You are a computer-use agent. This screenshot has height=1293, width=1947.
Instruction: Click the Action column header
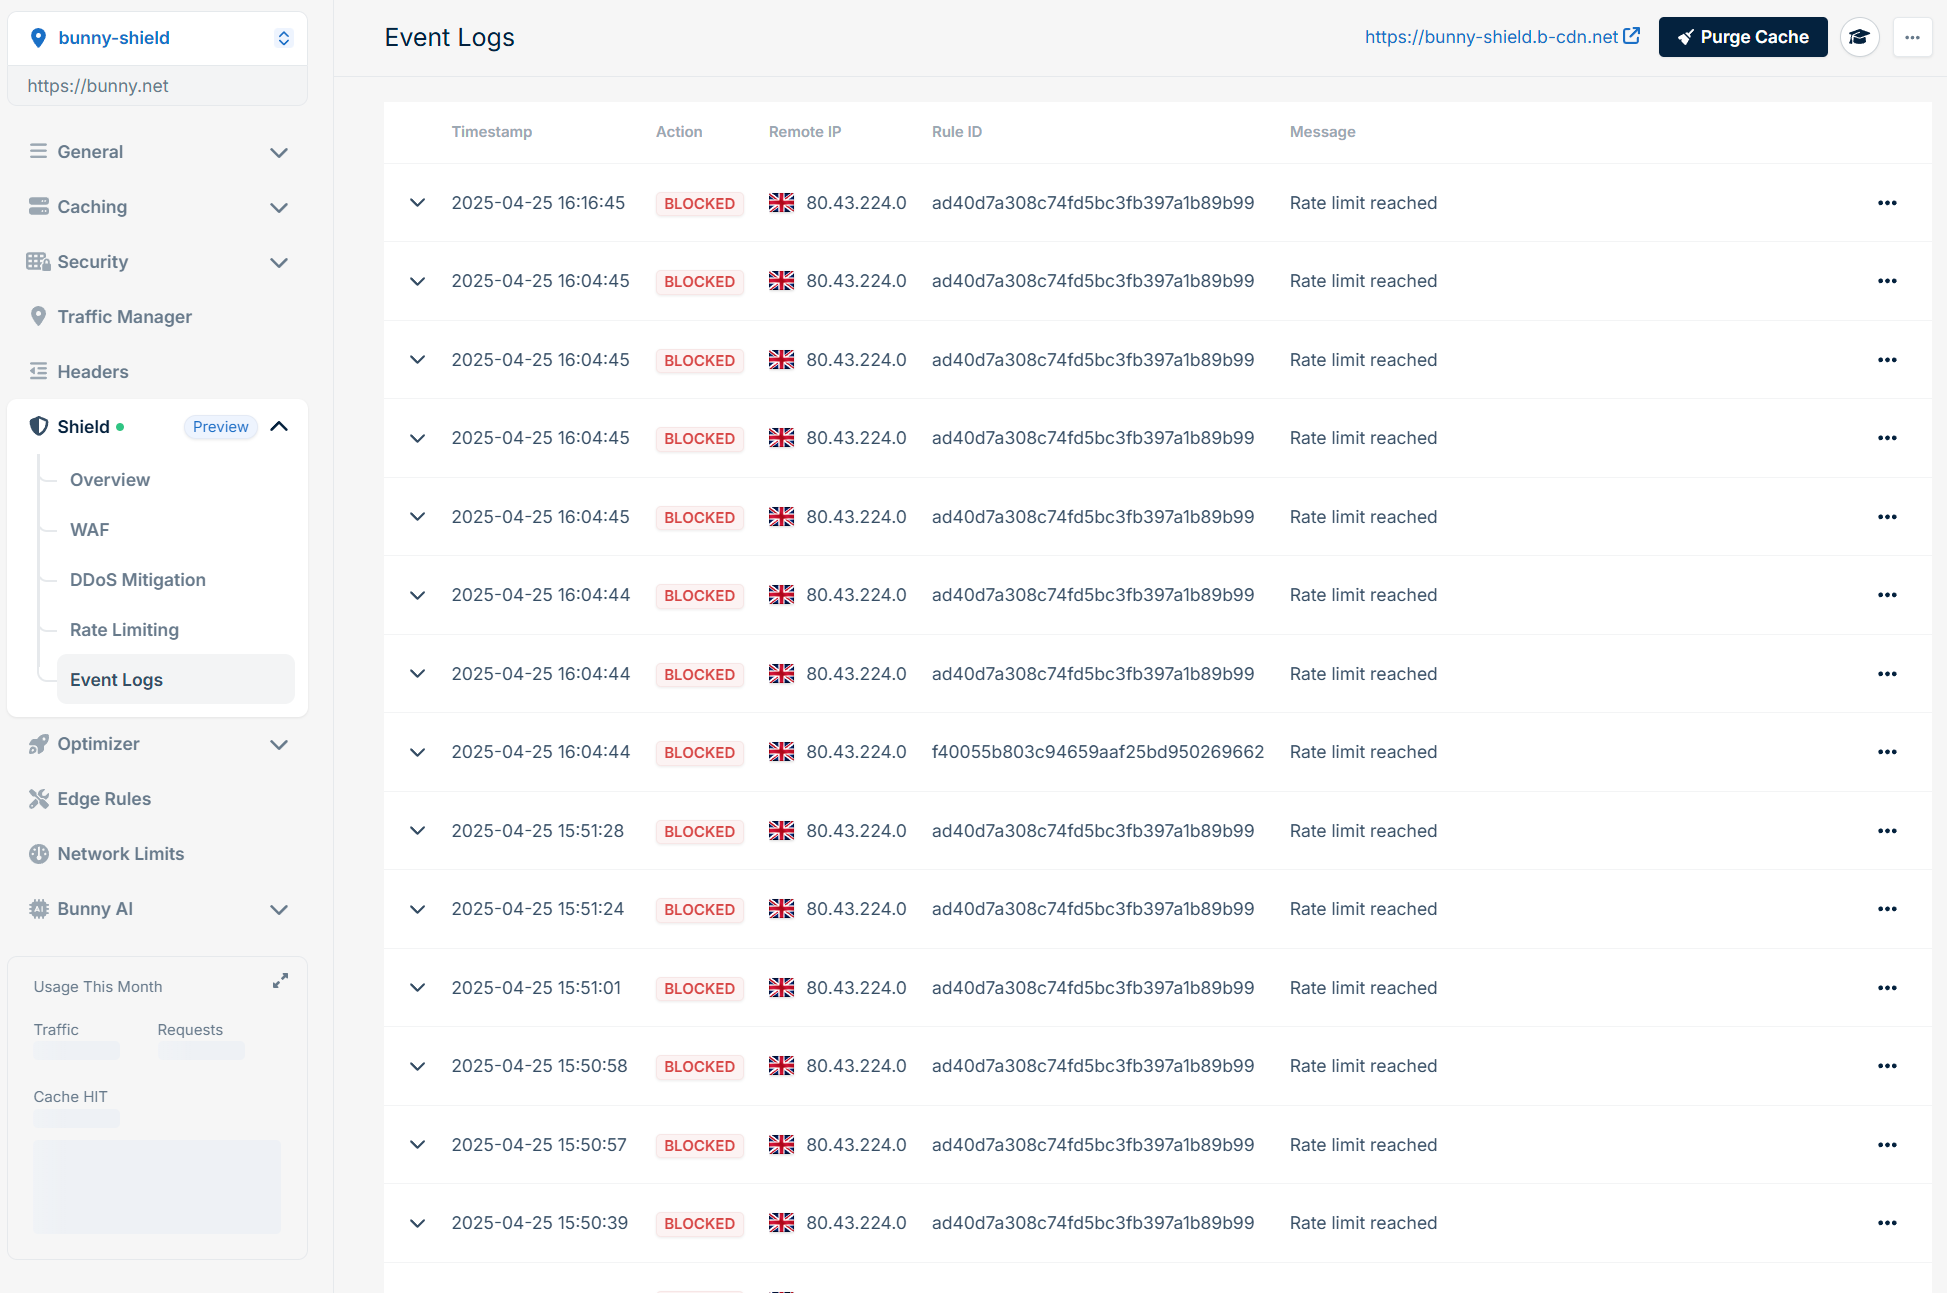click(x=679, y=132)
